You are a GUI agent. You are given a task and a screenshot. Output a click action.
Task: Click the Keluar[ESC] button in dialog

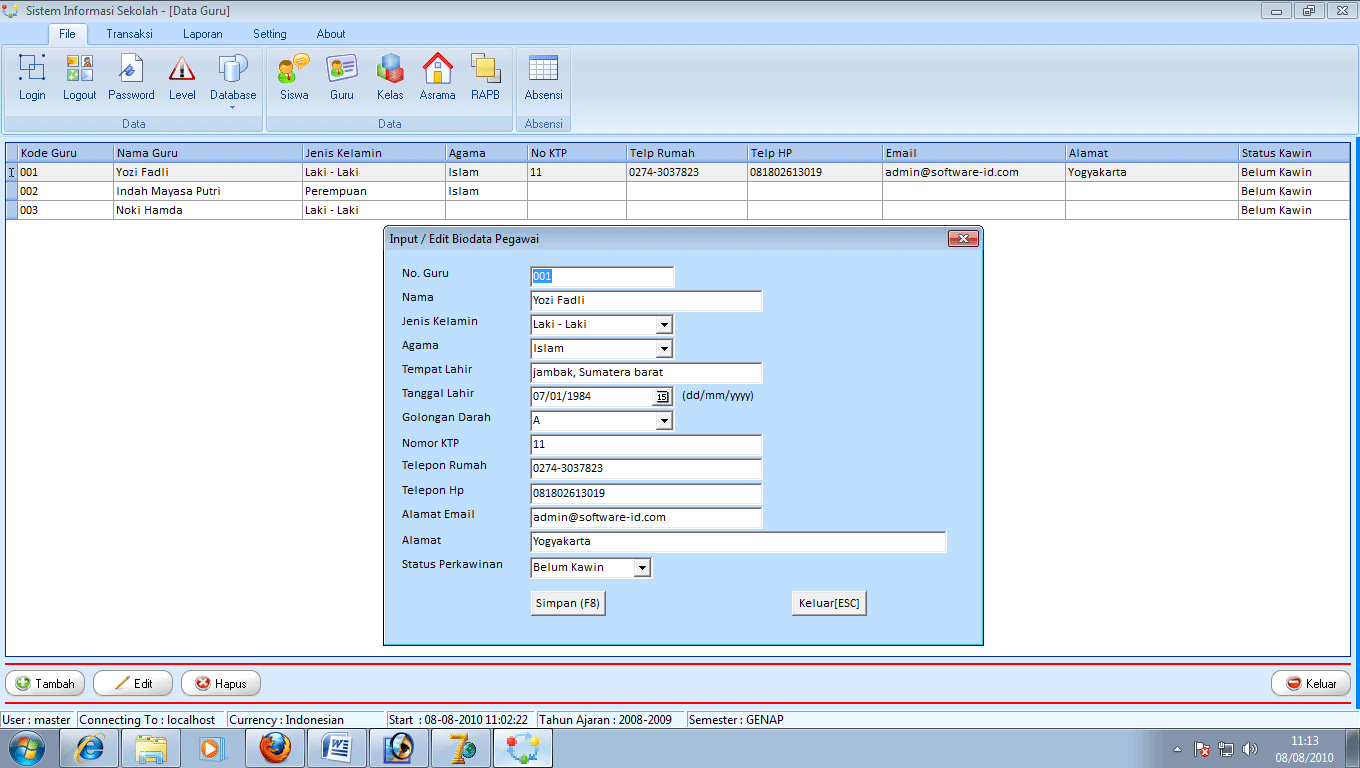829,604
